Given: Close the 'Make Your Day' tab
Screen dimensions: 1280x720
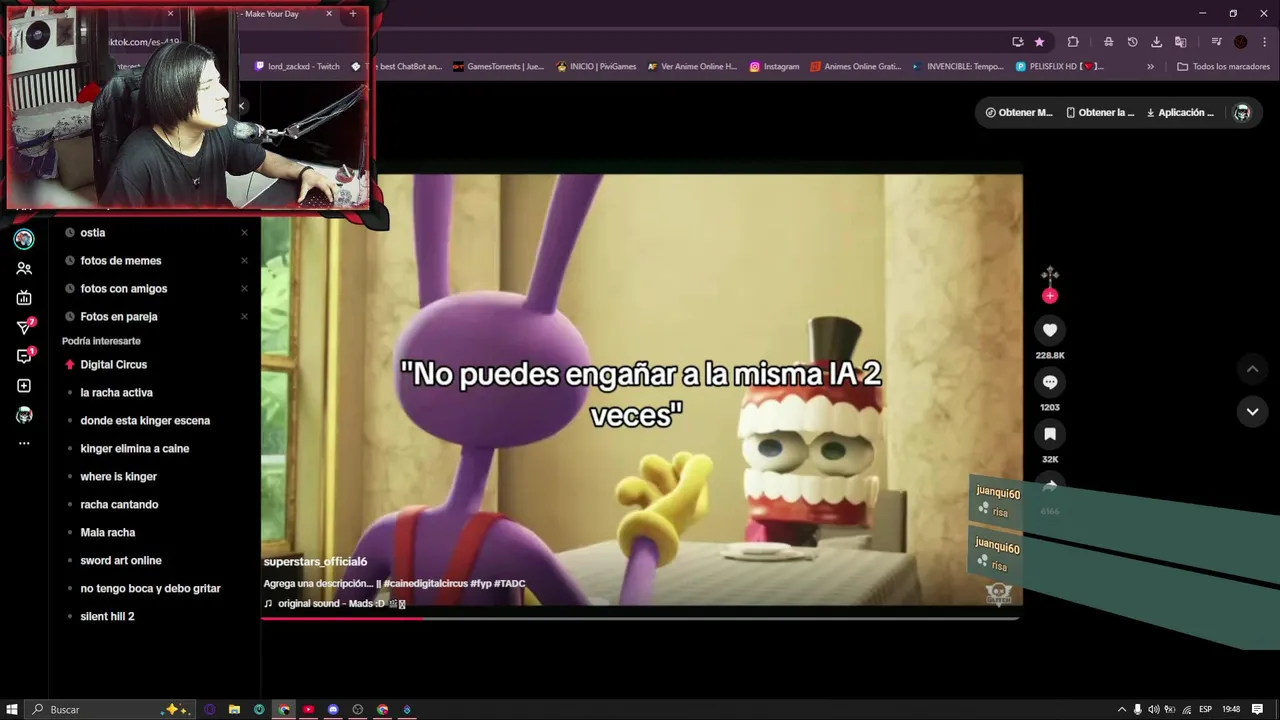Looking at the screenshot, I should 329,14.
